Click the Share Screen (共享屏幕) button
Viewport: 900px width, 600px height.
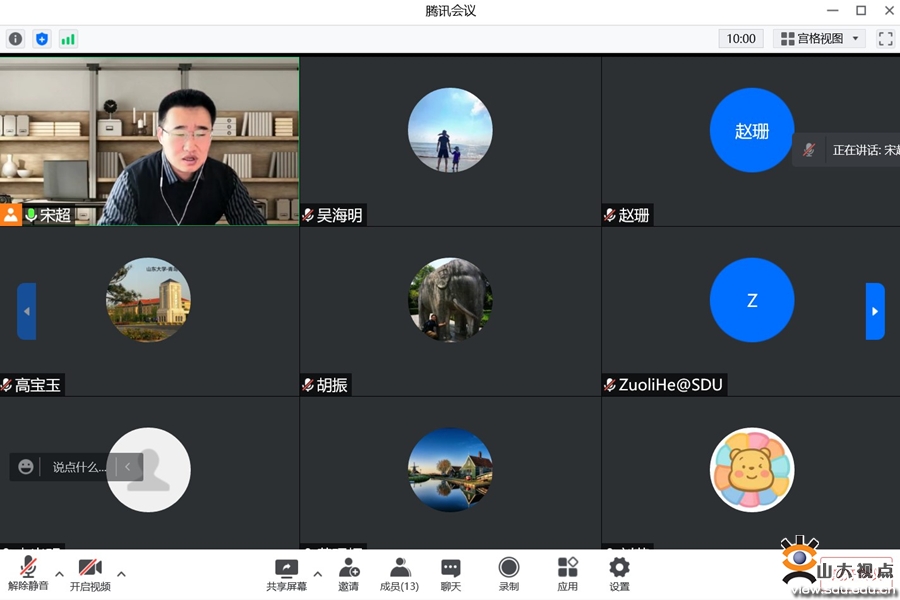tap(286, 574)
